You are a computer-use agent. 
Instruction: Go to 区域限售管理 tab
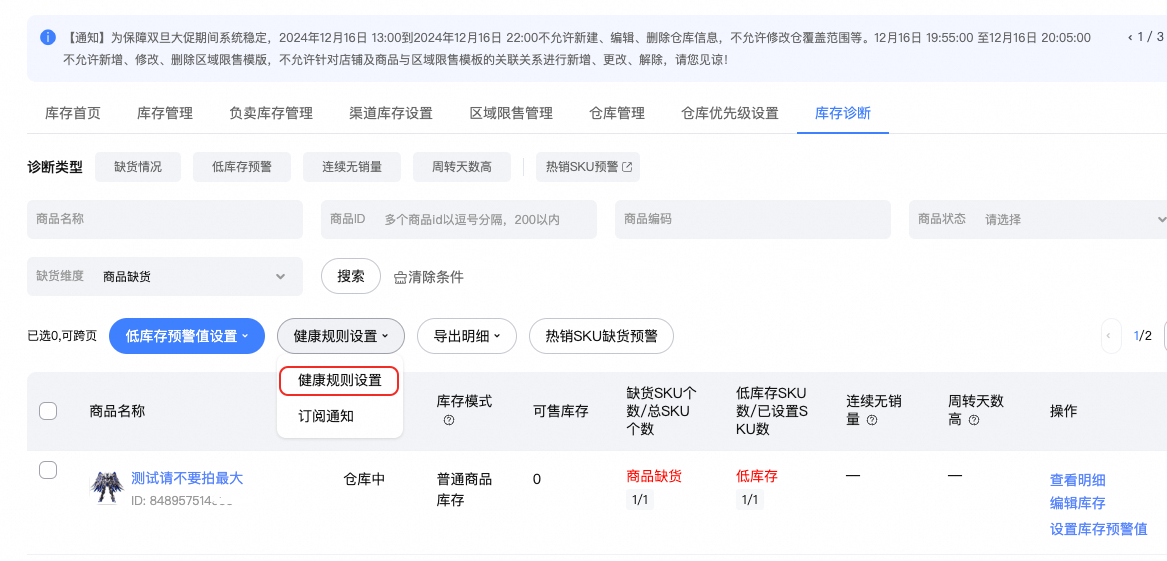click(x=511, y=113)
